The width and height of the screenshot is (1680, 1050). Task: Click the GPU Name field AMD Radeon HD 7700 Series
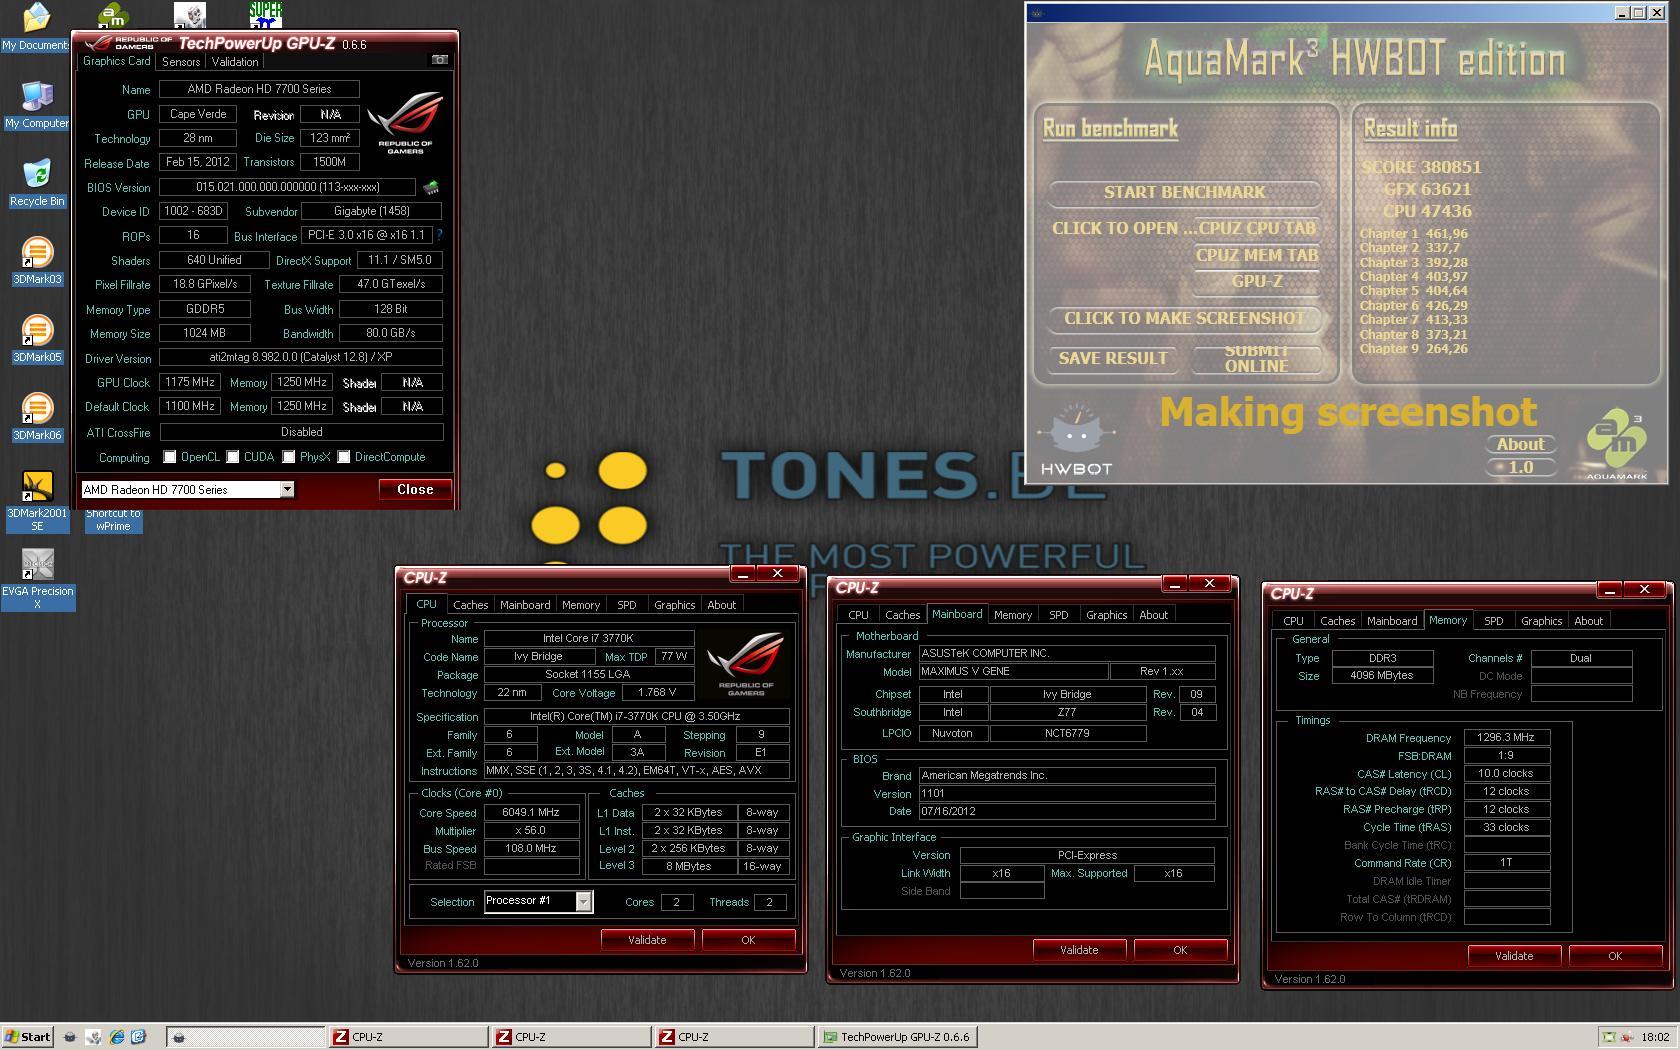point(259,89)
